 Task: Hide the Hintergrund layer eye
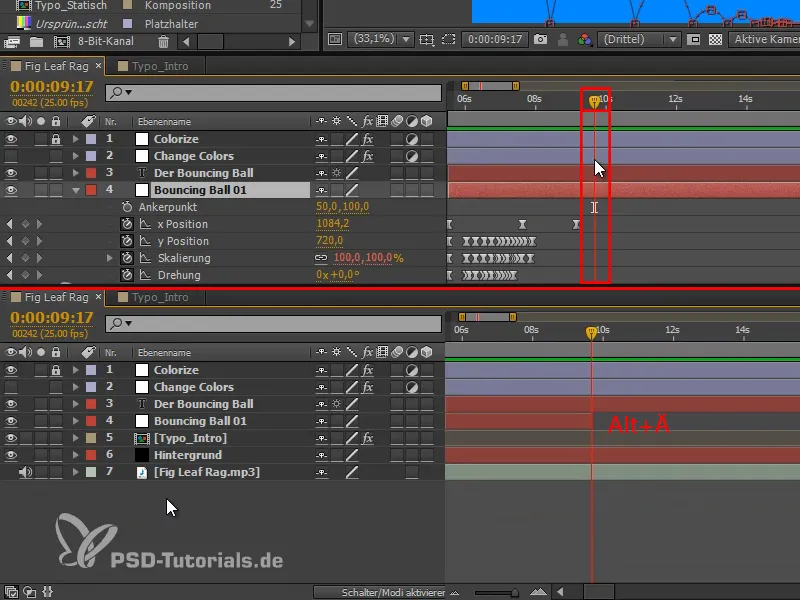(11, 455)
